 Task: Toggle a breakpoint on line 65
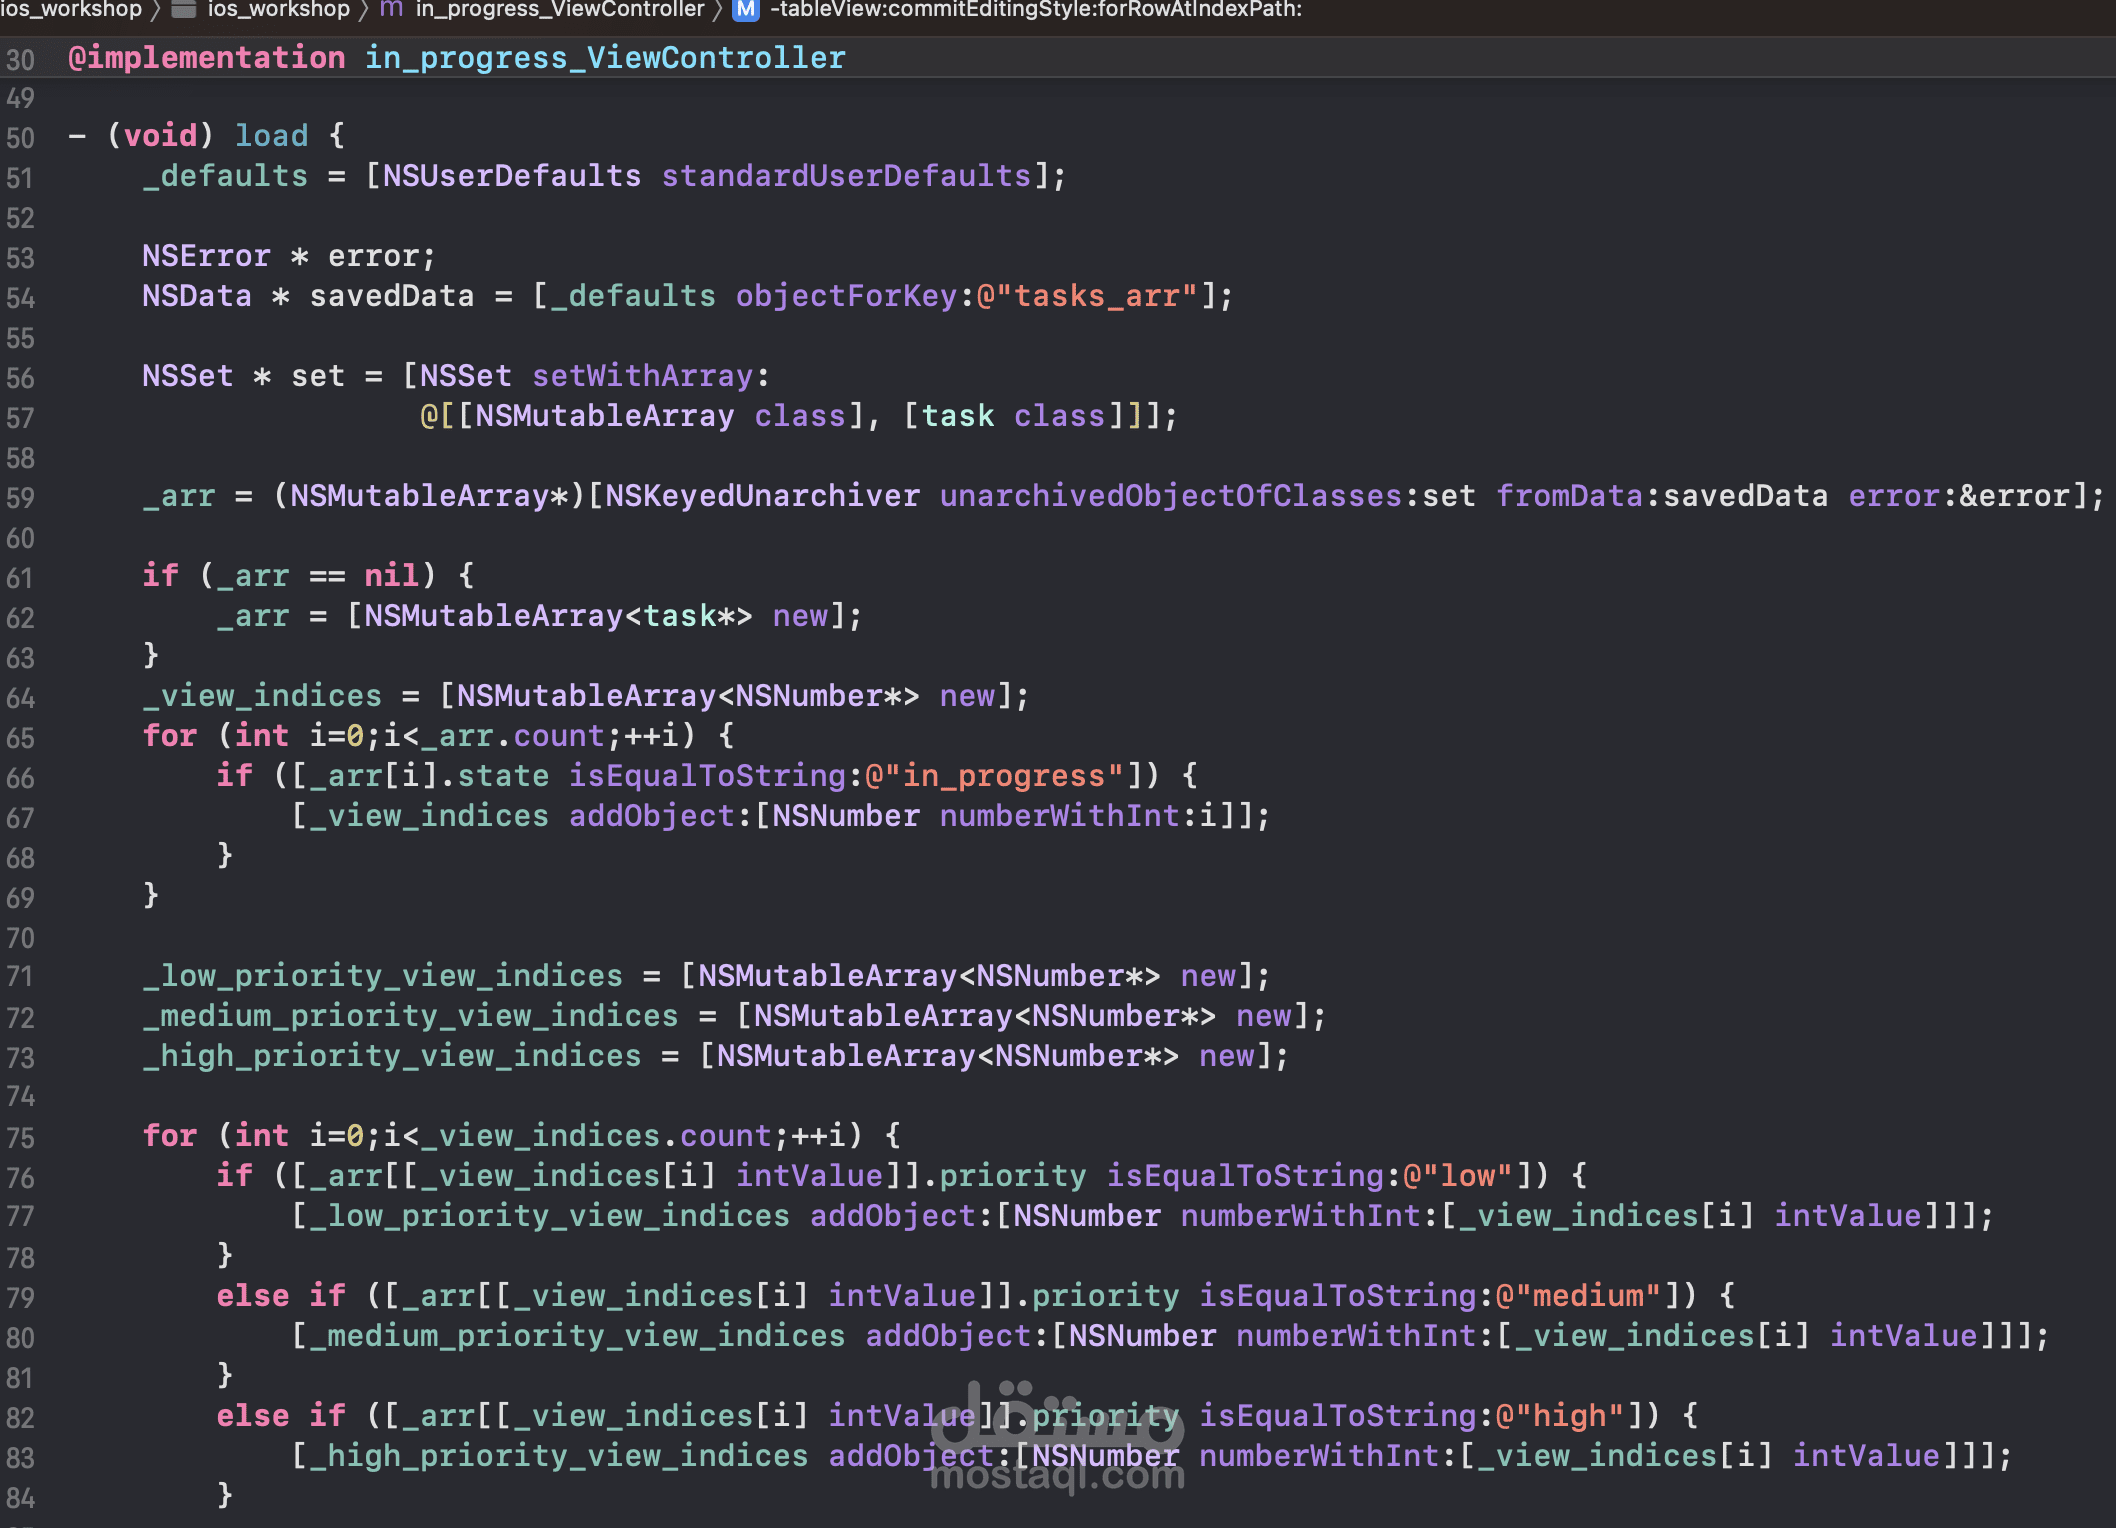21,737
